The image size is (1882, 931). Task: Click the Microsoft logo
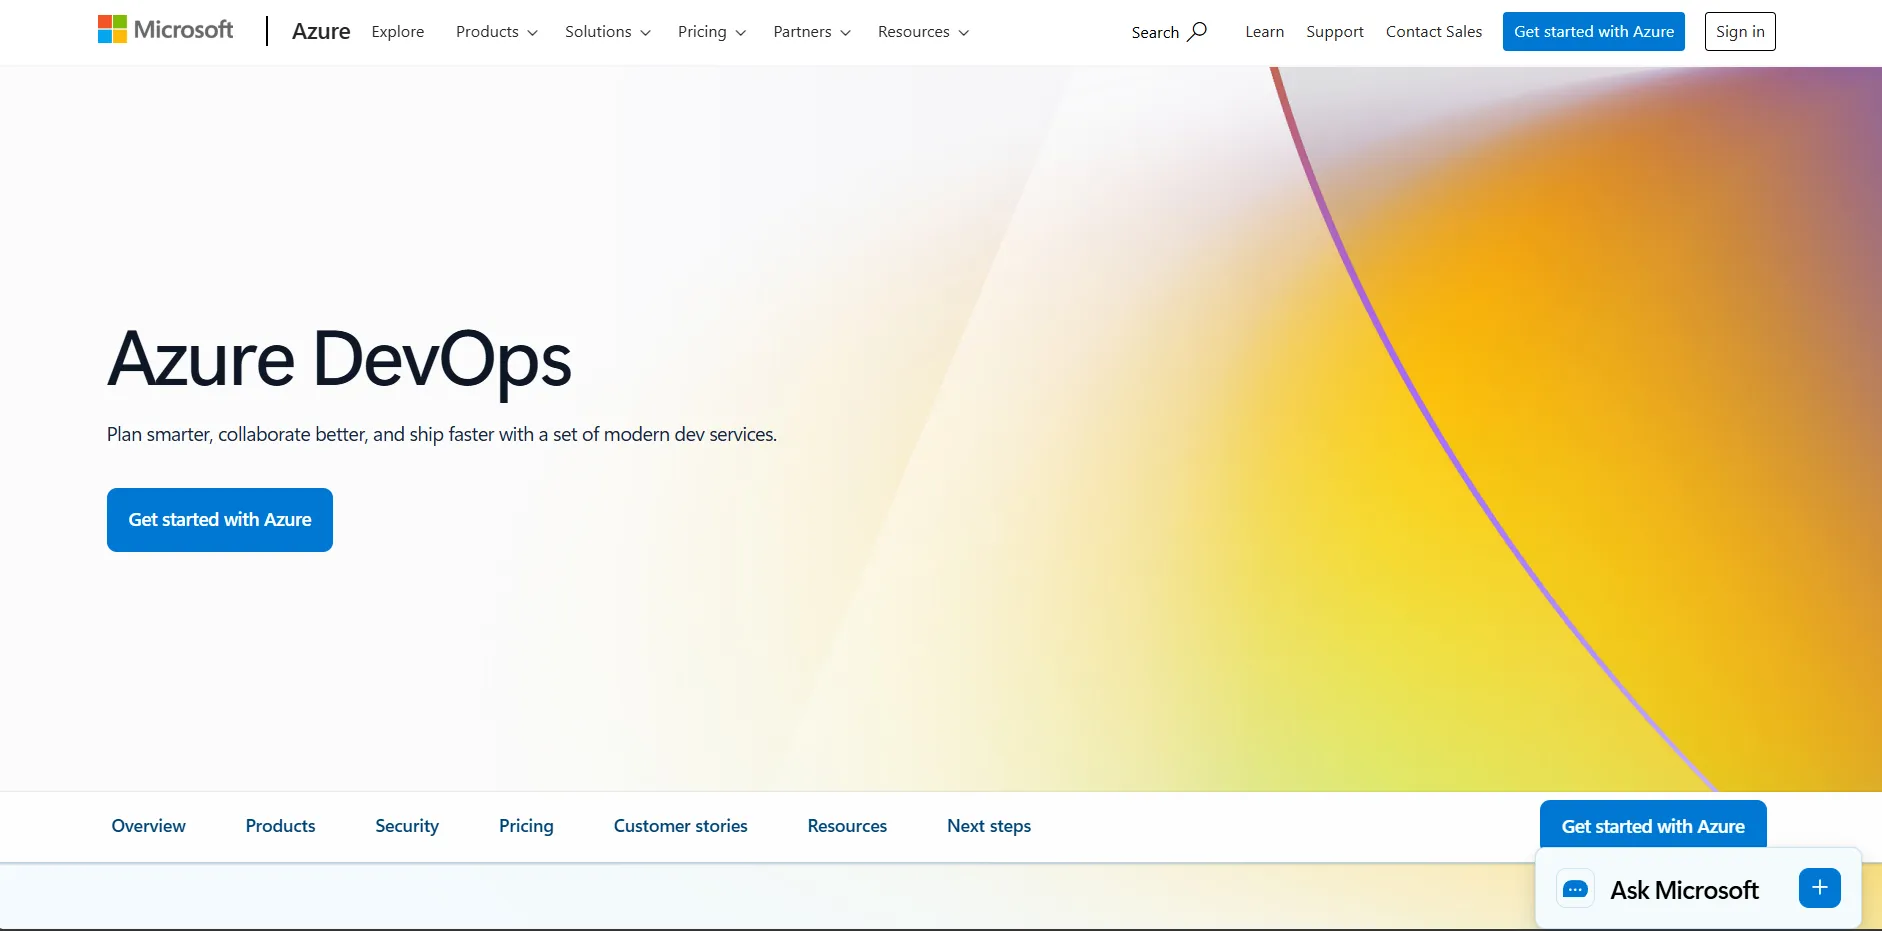coord(165,30)
